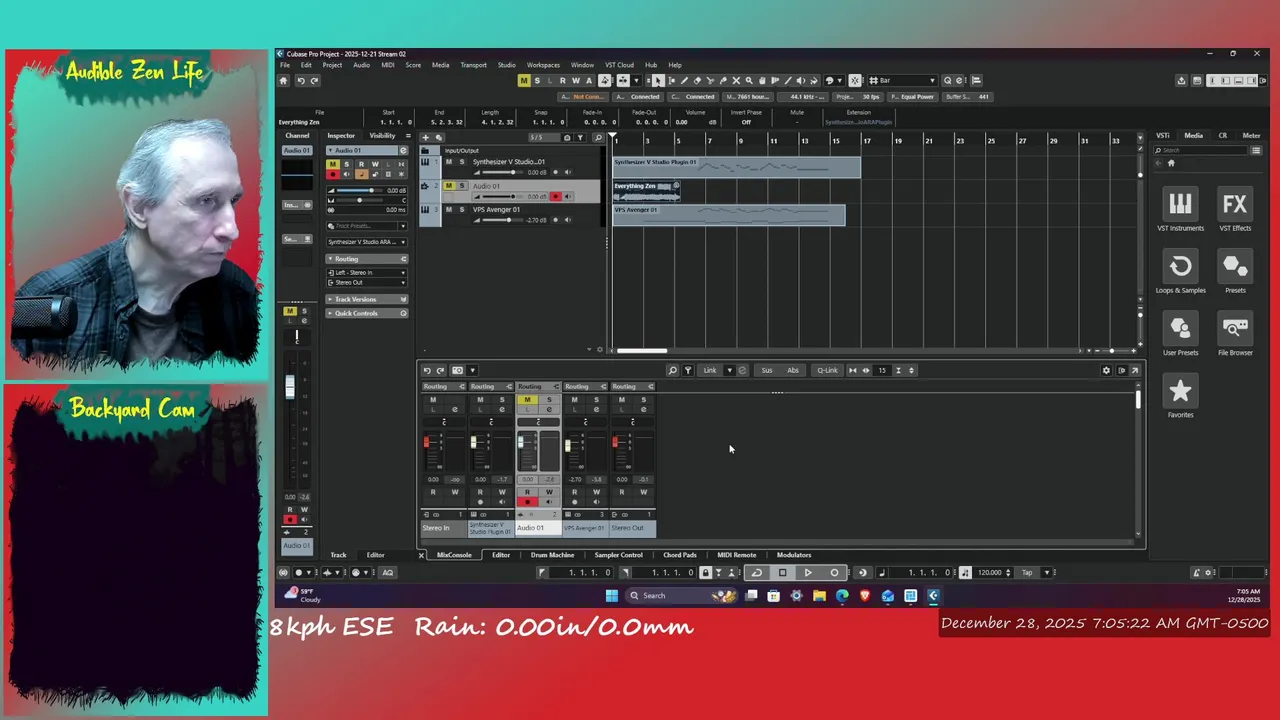Open Loops & Samples browser
The height and width of the screenshot is (720, 1280).
(x=1180, y=272)
